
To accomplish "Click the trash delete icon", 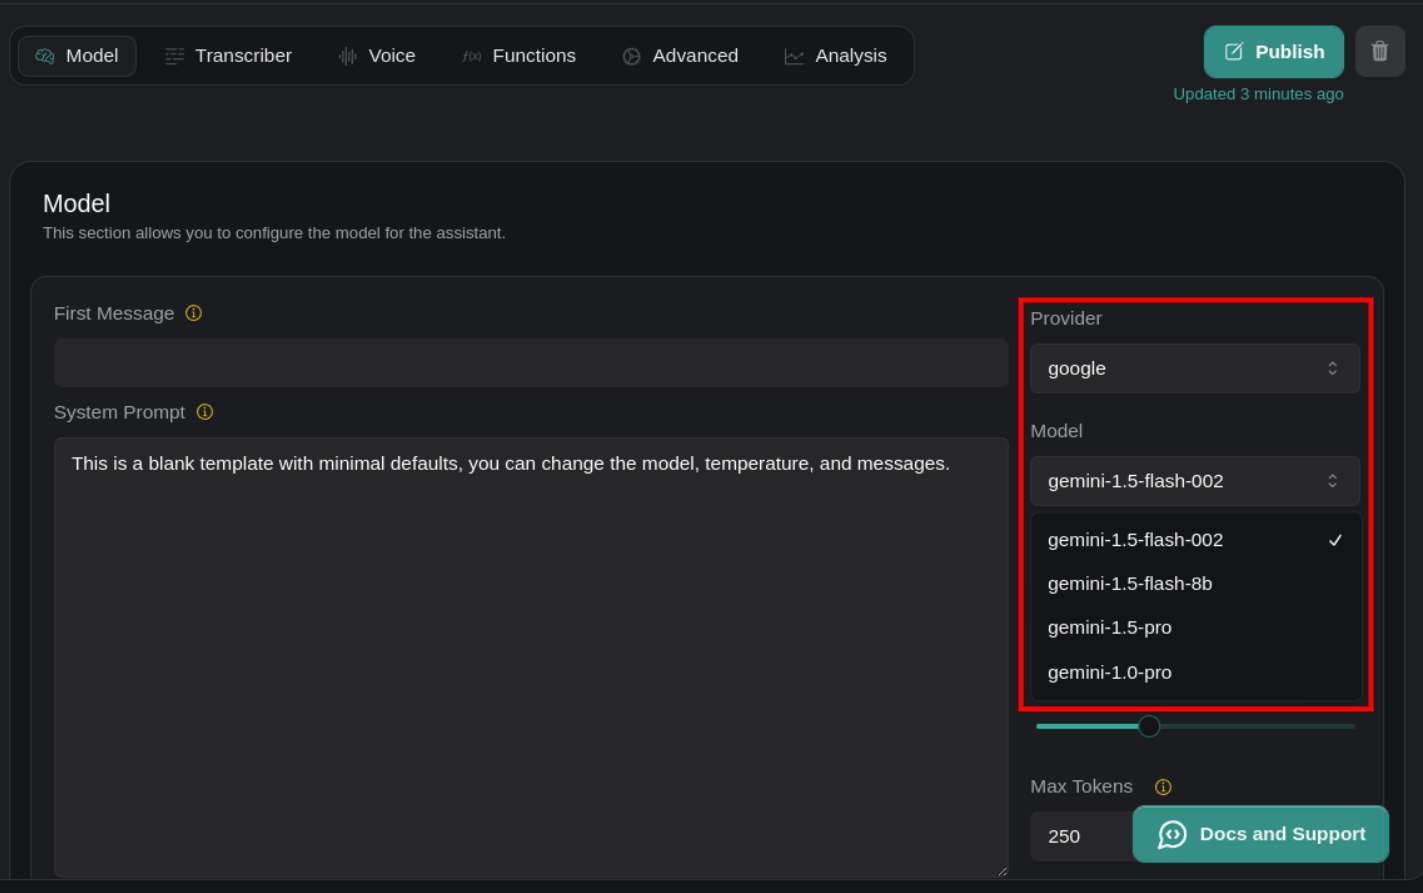I will point(1379,51).
